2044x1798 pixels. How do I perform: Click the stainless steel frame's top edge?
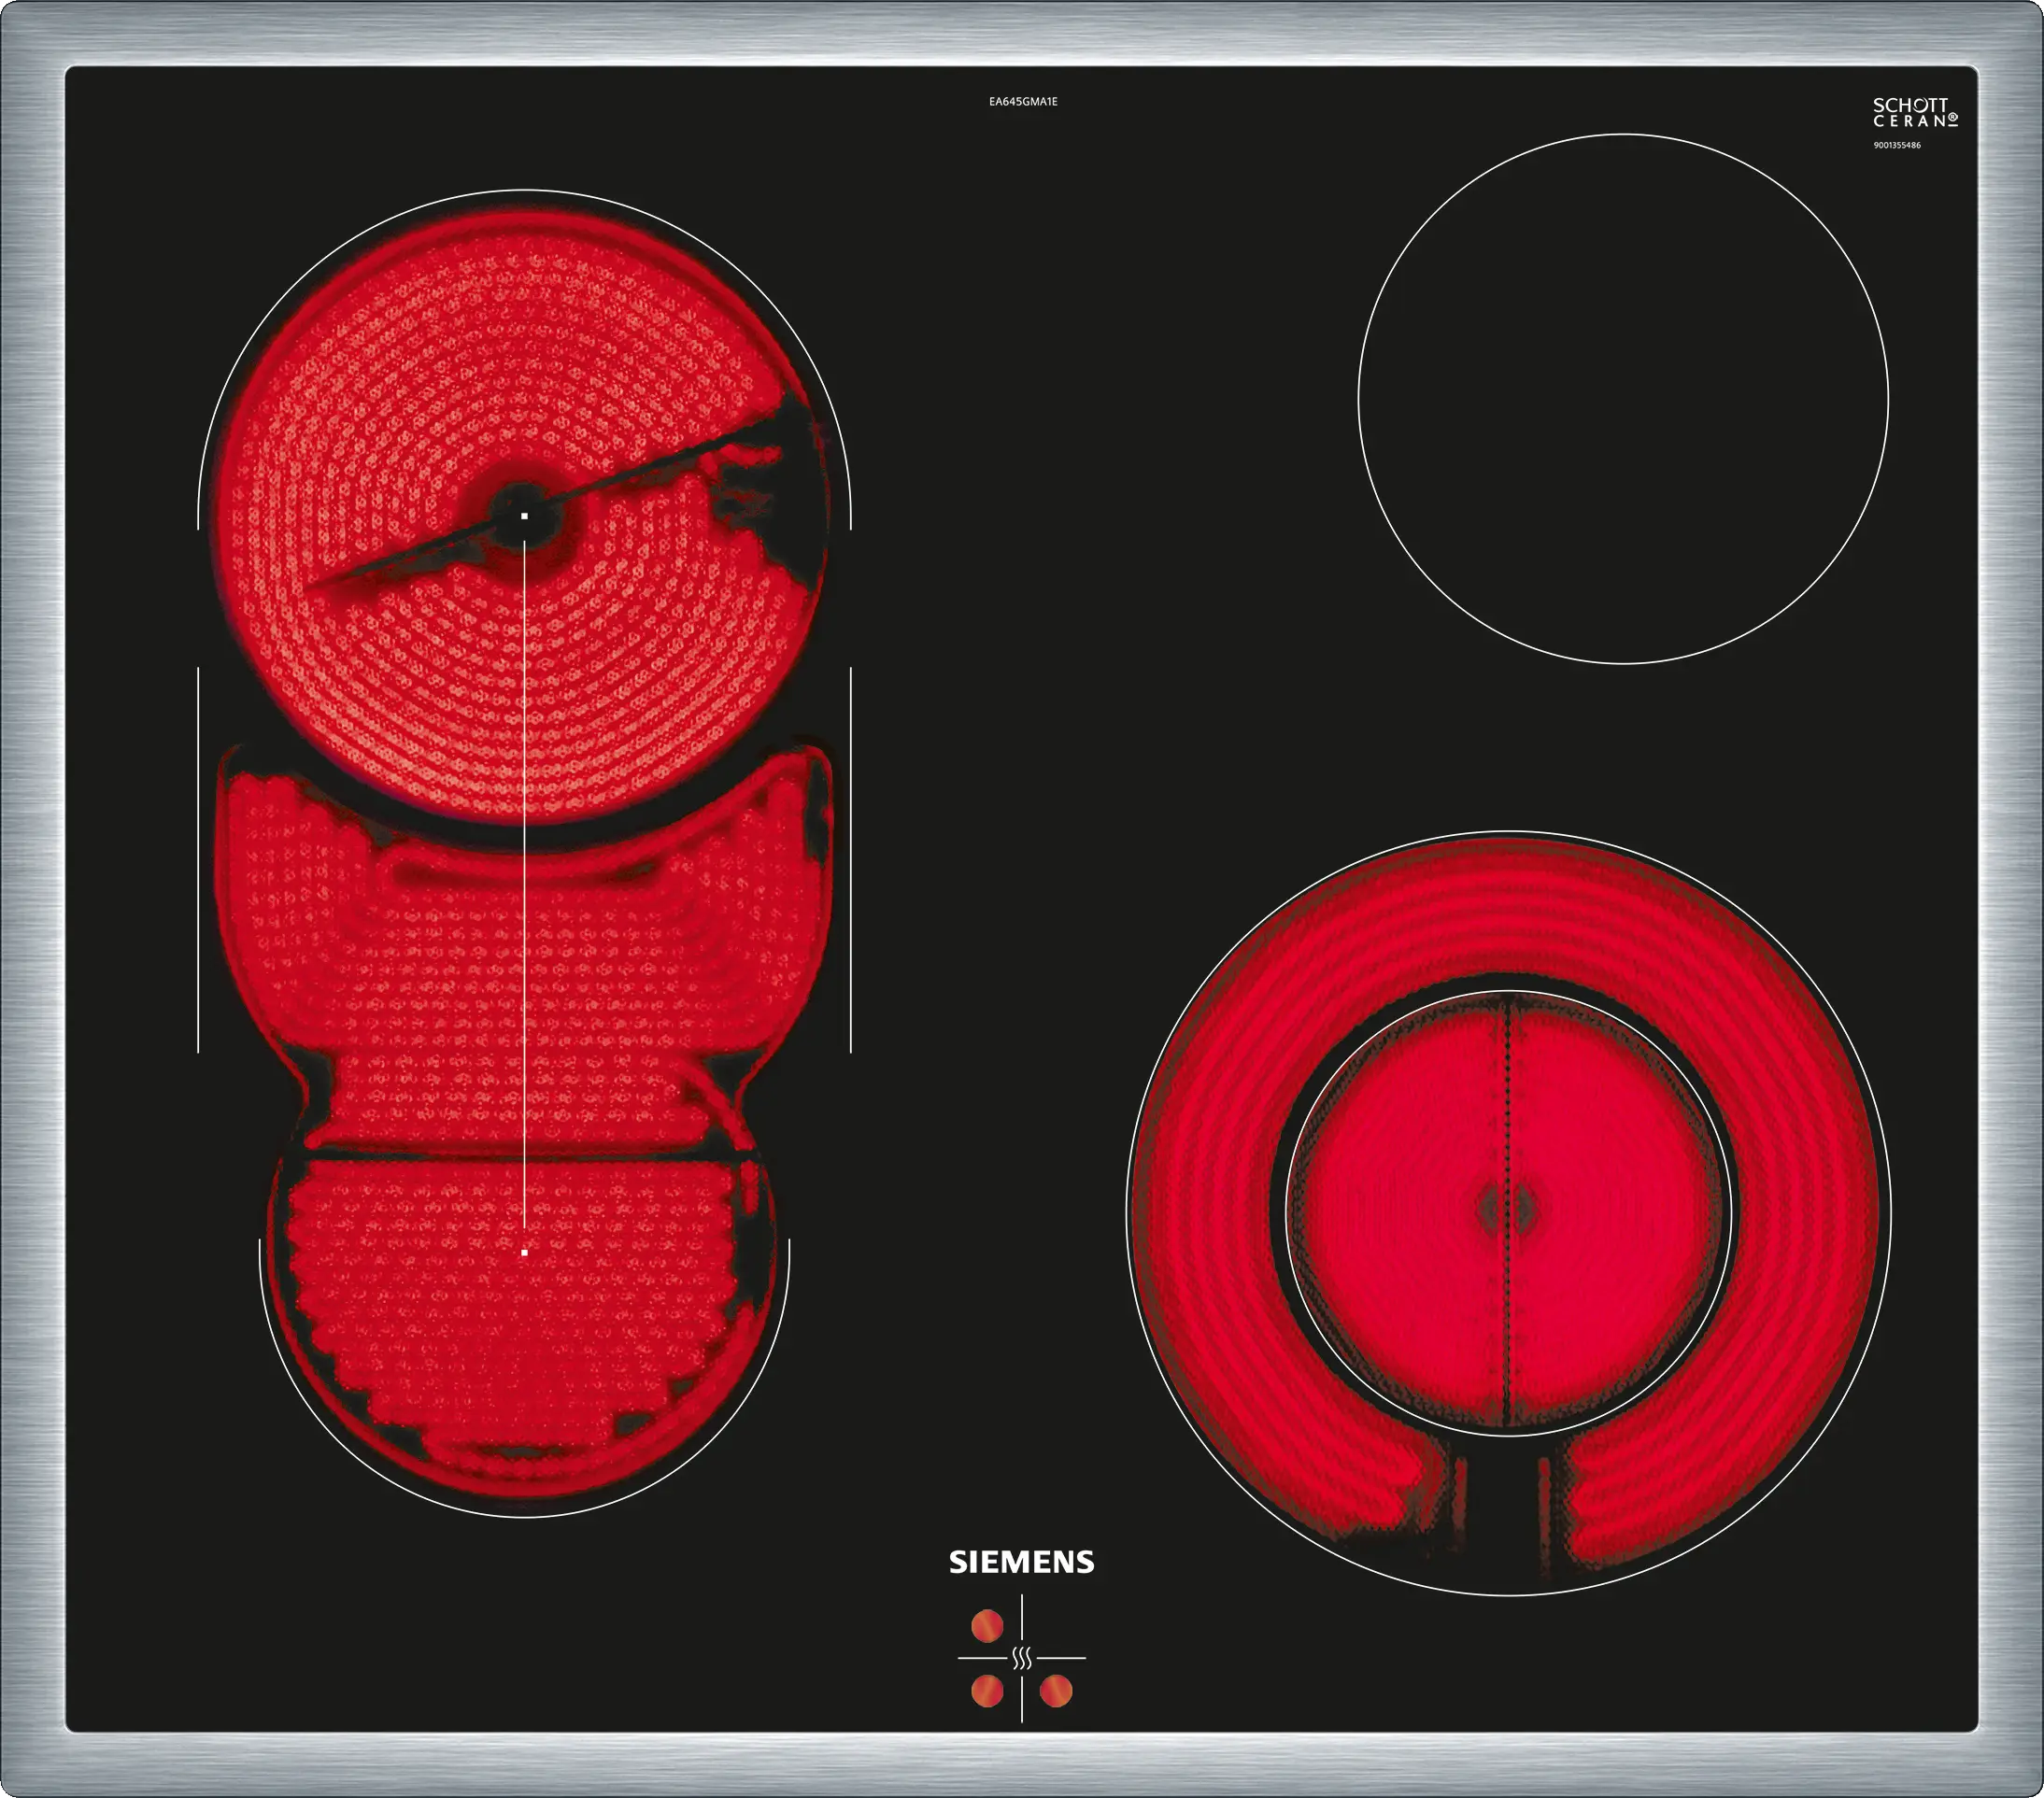[1022, 35]
